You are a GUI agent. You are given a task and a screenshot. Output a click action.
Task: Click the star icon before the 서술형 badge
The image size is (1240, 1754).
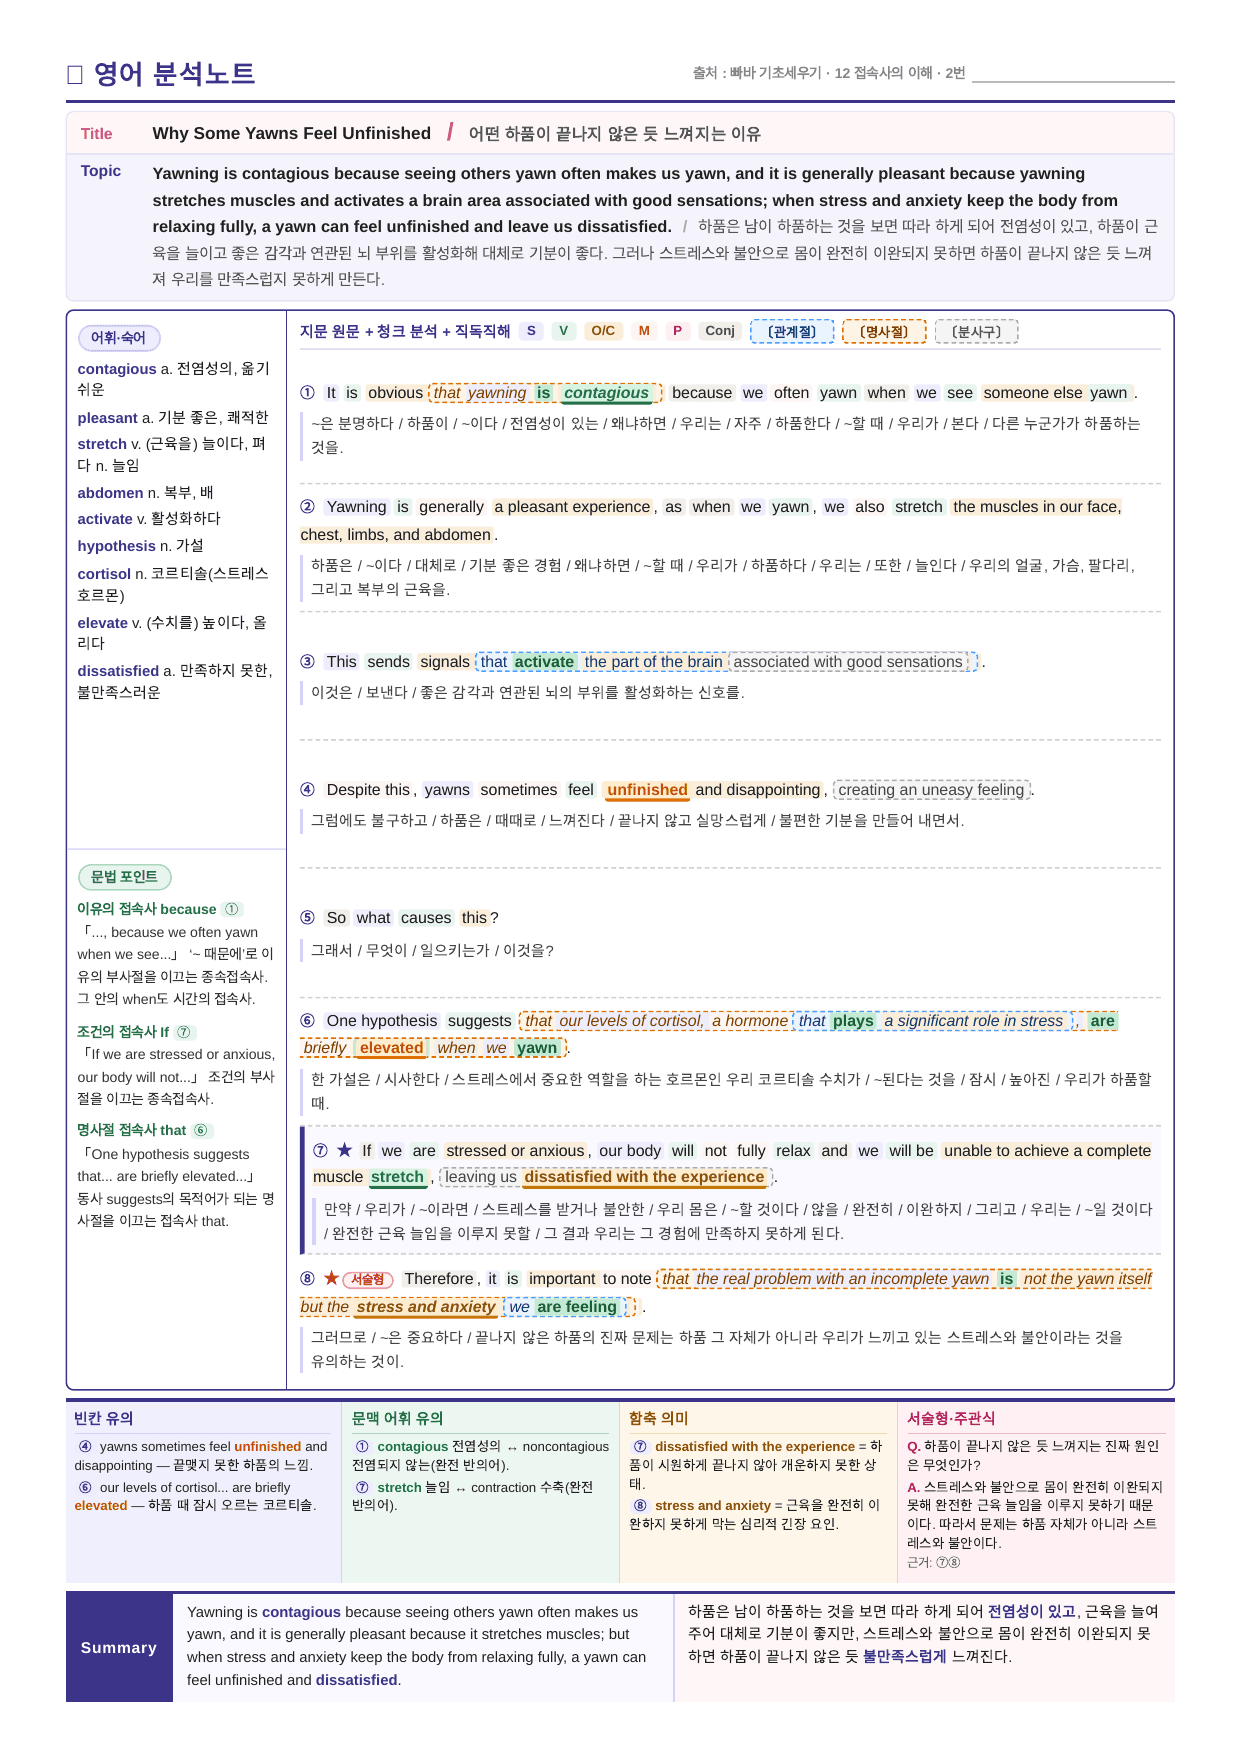pyautogui.click(x=331, y=1278)
